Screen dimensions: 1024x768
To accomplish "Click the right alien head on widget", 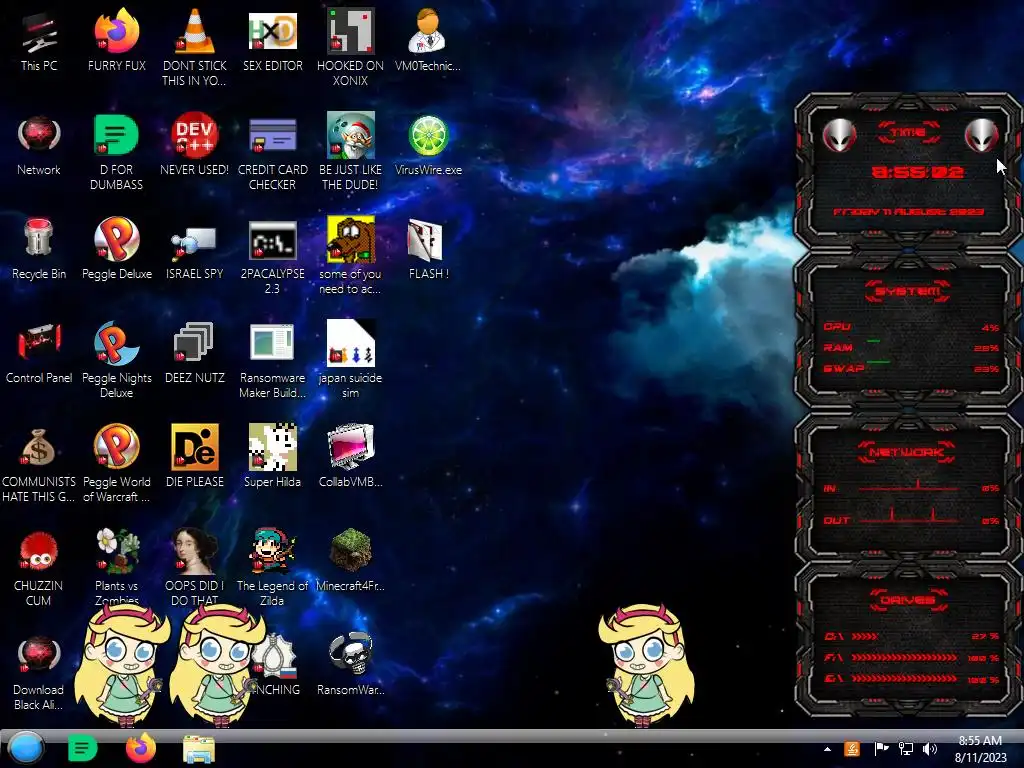I will click(x=982, y=136).
